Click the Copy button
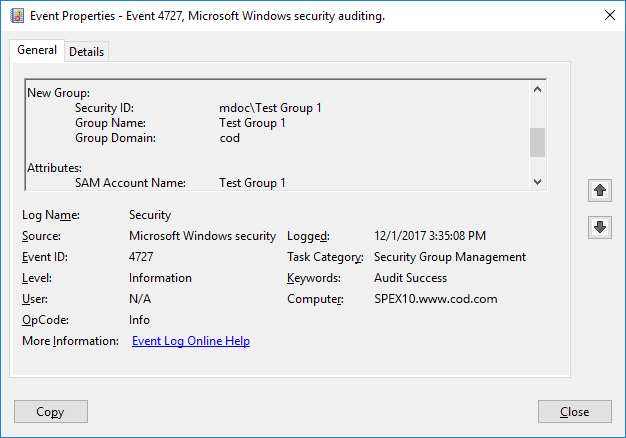Screen dimensions: 626x438 point(51,412)
